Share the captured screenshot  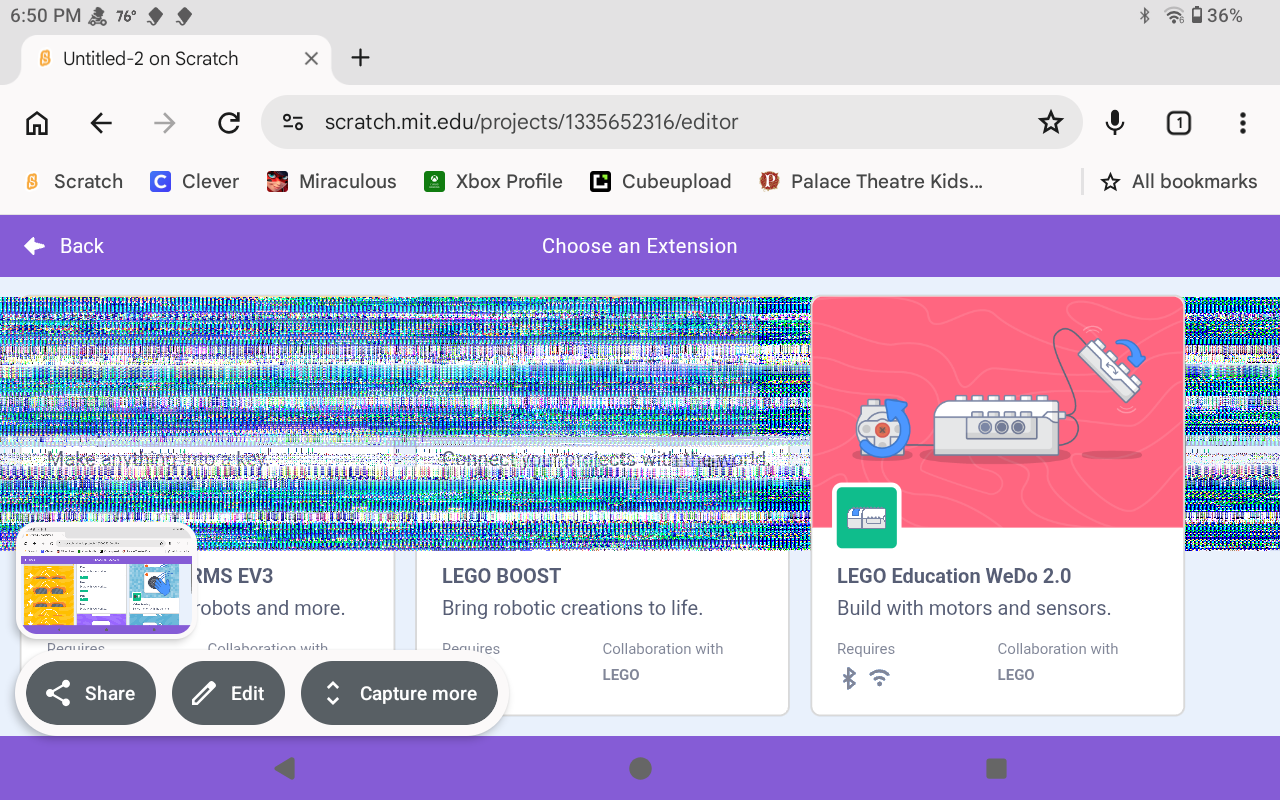[x=91, y=694]
